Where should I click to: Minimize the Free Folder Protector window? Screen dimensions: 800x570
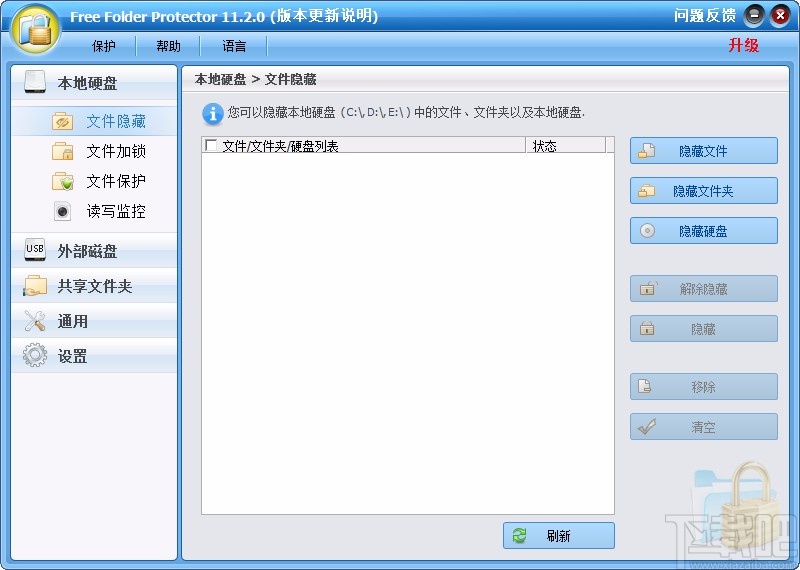tap(754, 16)
